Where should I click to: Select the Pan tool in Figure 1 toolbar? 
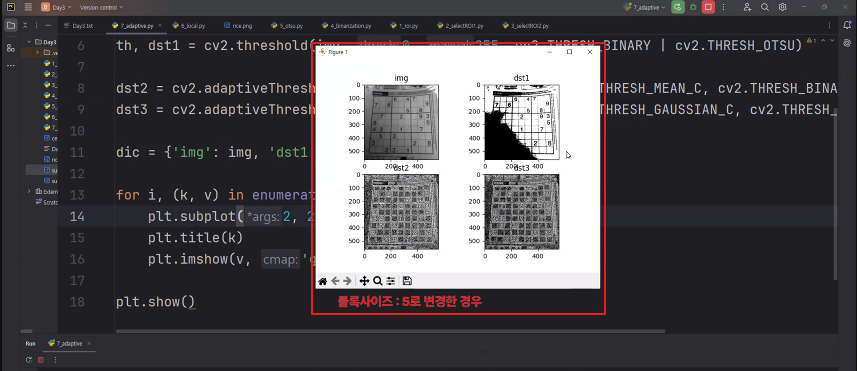pyautogui.click(x=365, y=281)
